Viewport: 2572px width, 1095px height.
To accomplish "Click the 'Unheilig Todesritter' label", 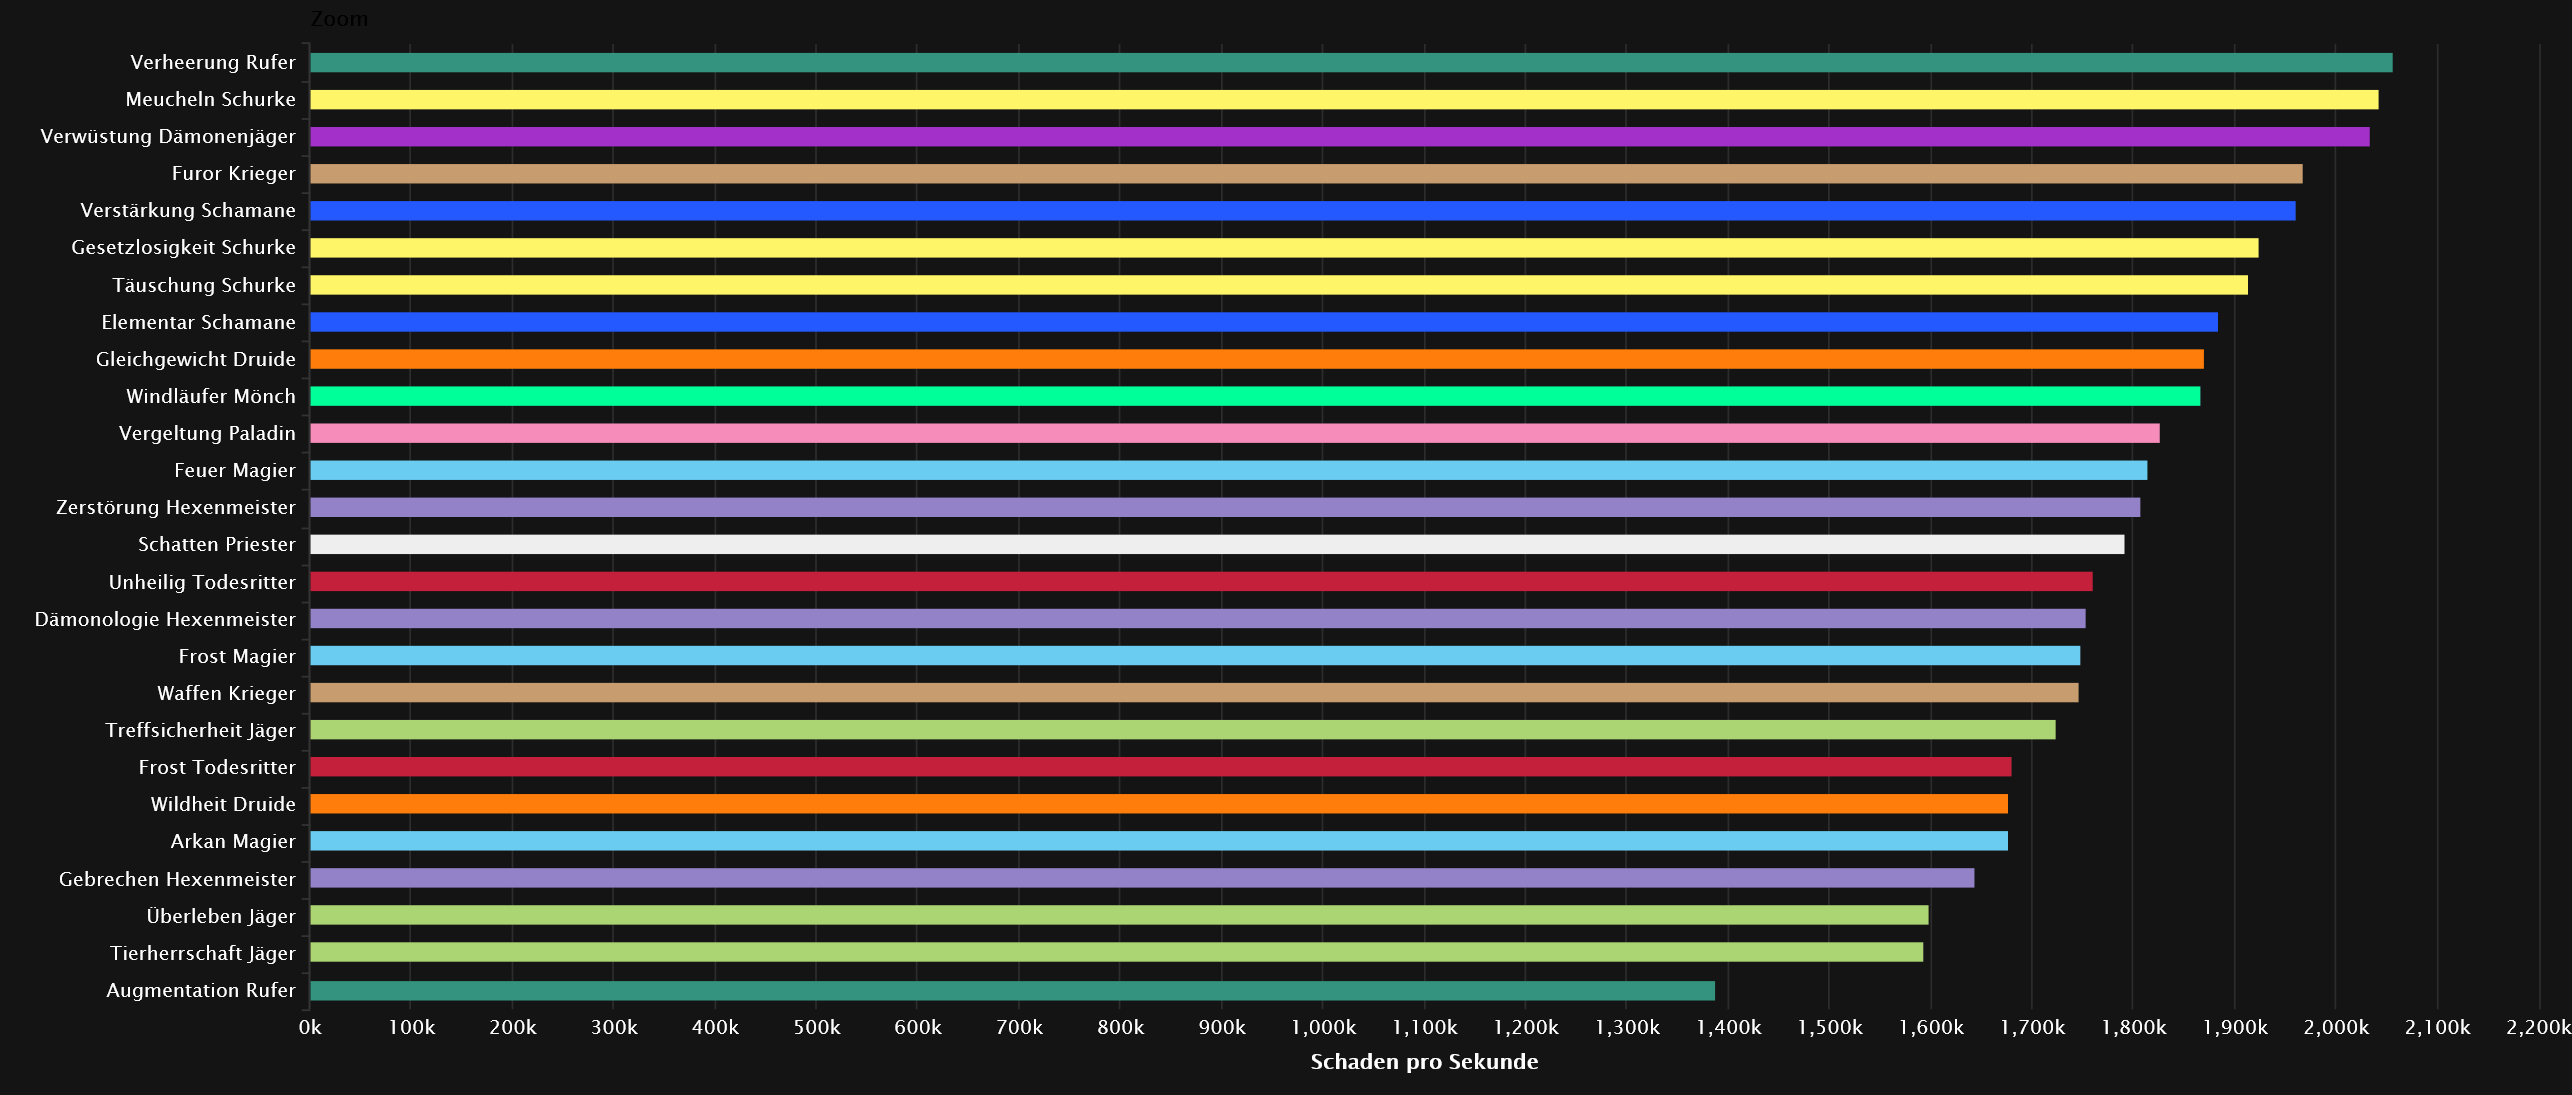I will pos(202,581).
